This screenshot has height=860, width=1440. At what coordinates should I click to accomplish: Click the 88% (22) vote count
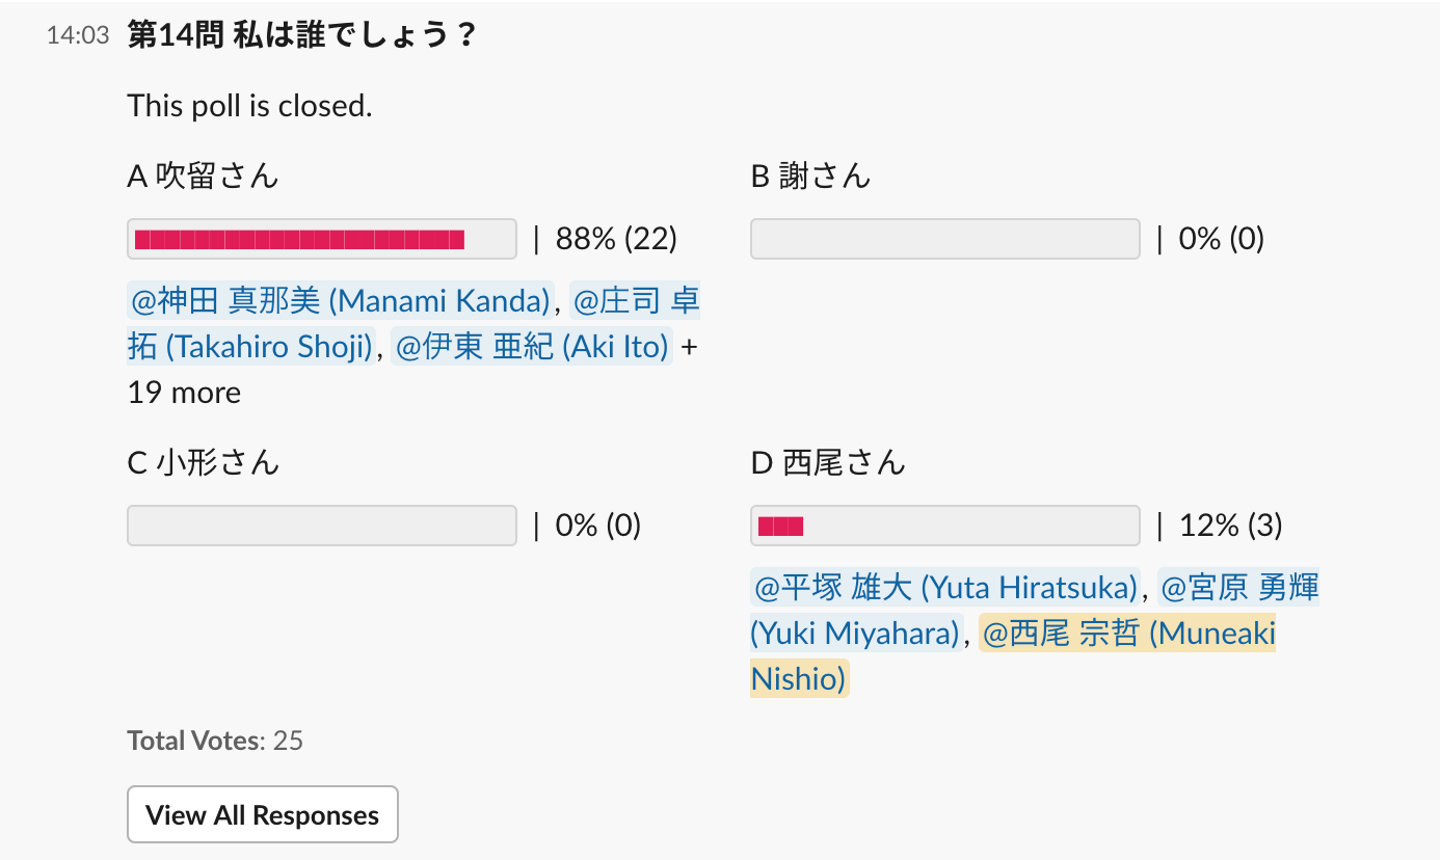pyautogui.click(x=616, y=239)
